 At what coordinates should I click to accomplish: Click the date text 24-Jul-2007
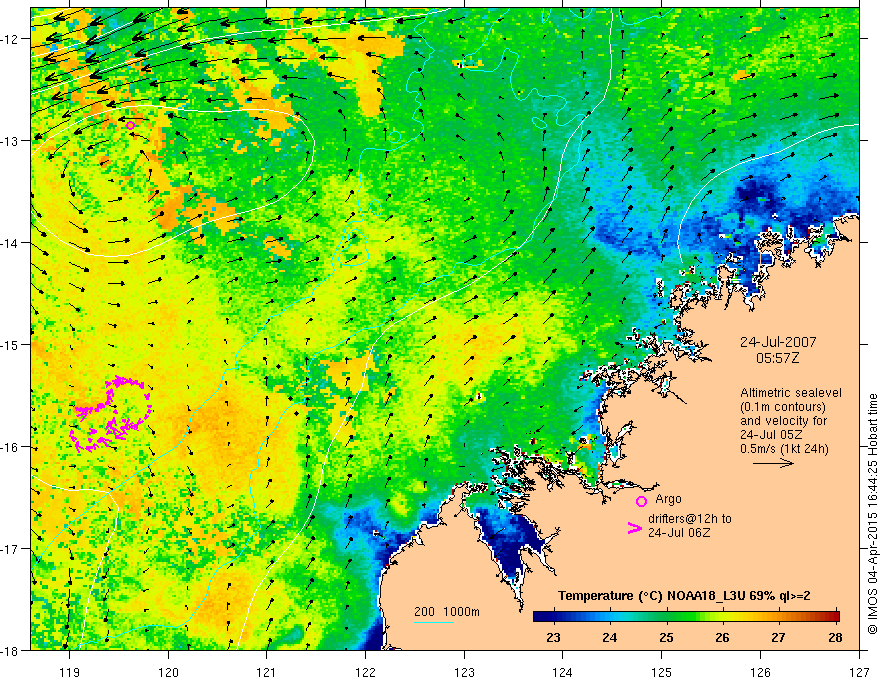click(x=778, y=342)
